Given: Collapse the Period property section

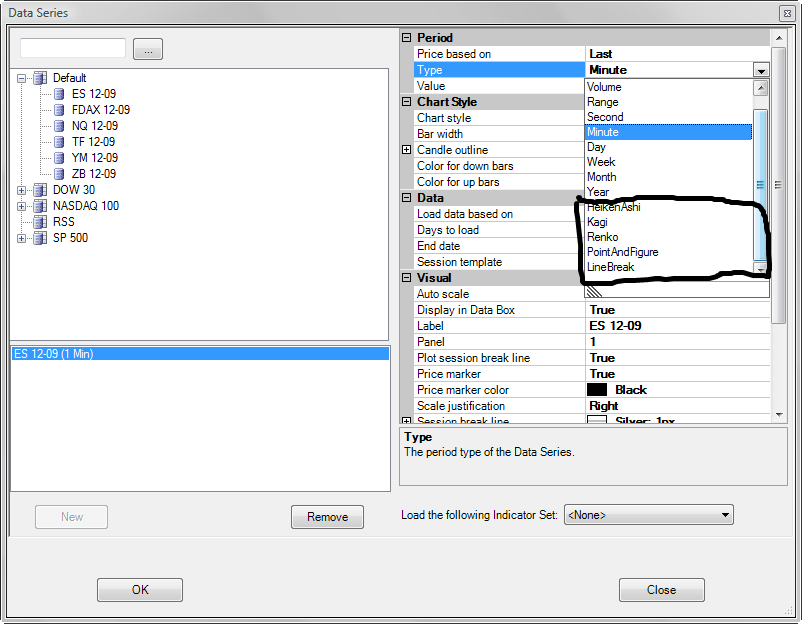Looking at the screenshot, I should click(407, 37).
